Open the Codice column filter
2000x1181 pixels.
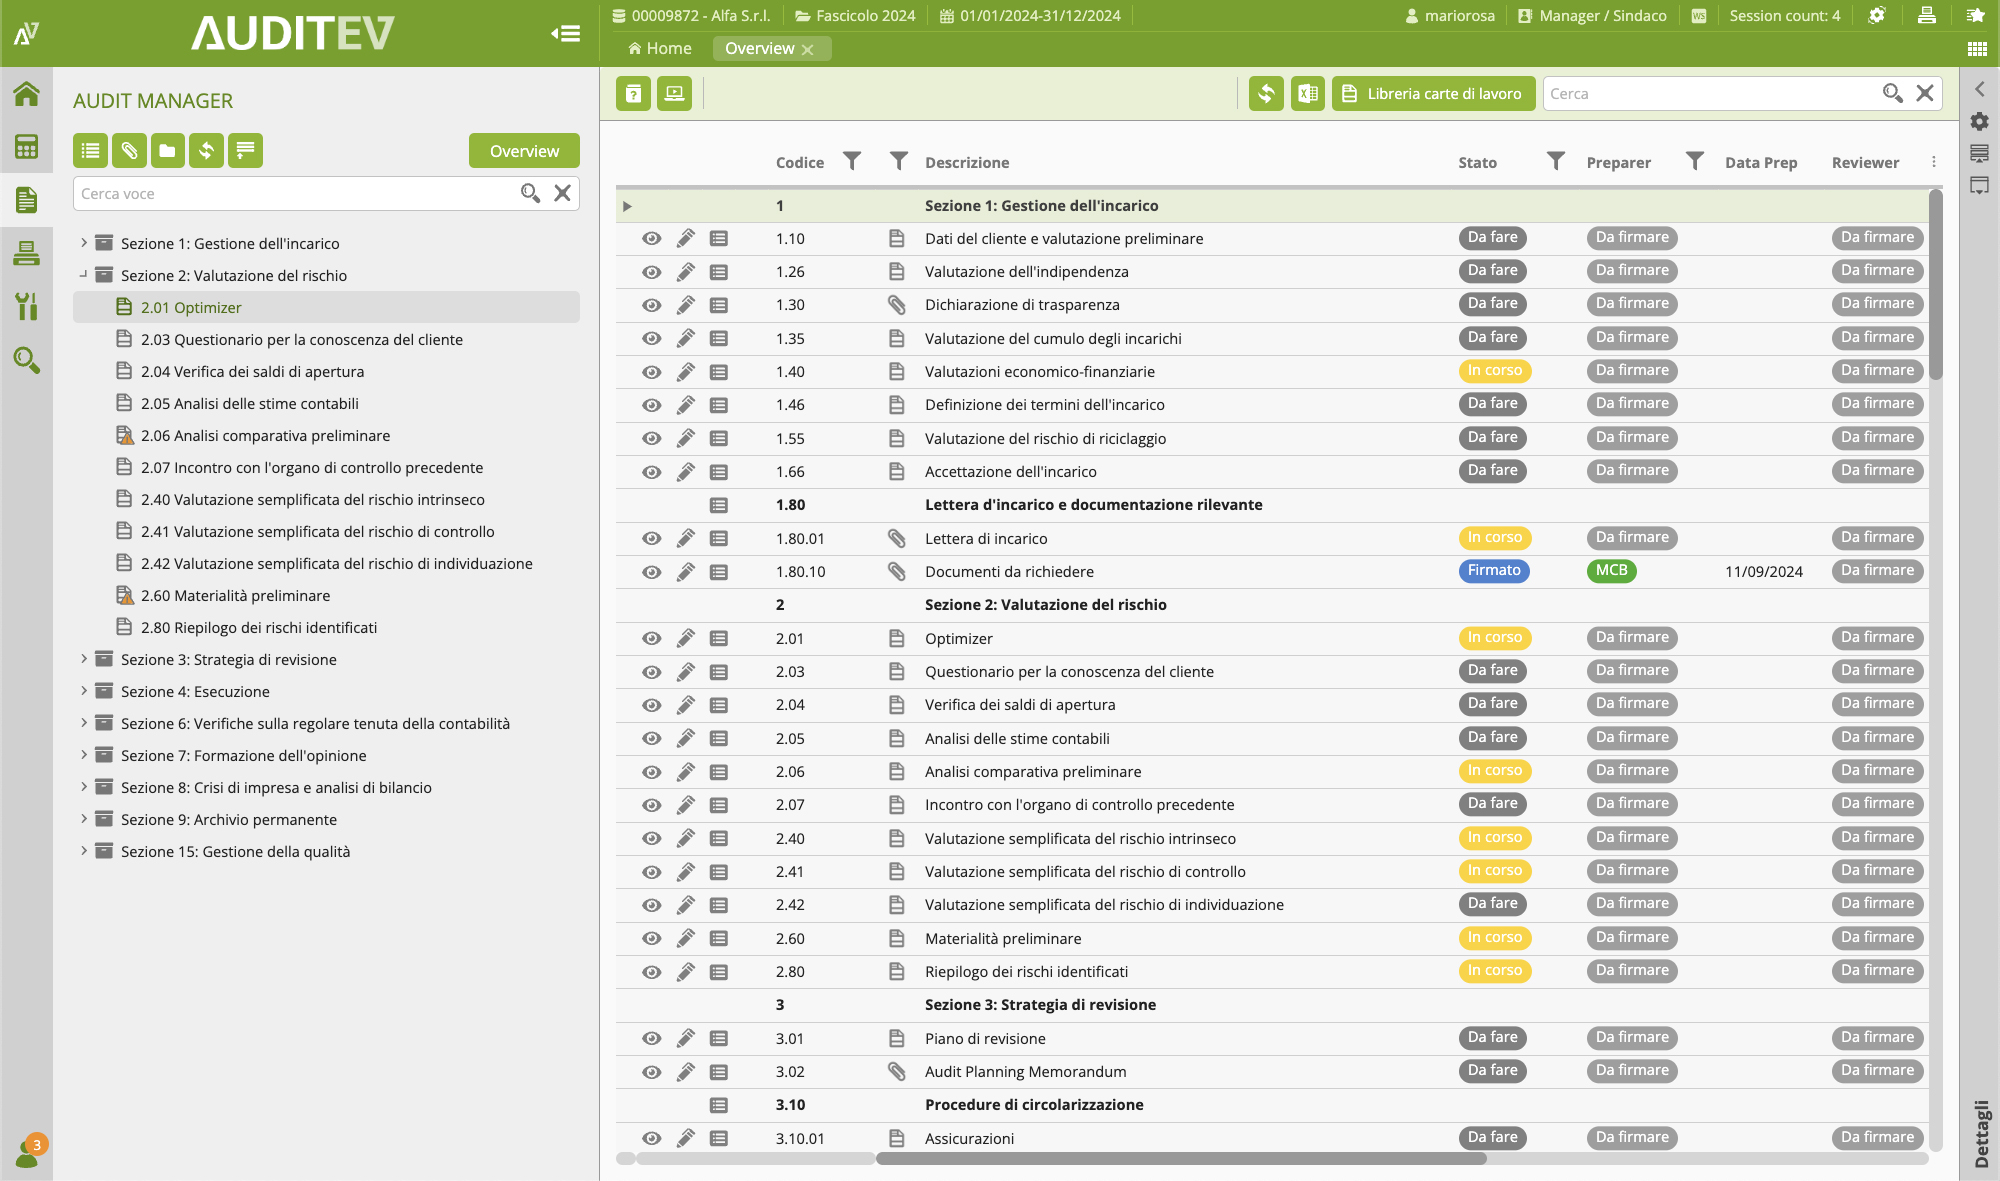[x=852, y=161]
